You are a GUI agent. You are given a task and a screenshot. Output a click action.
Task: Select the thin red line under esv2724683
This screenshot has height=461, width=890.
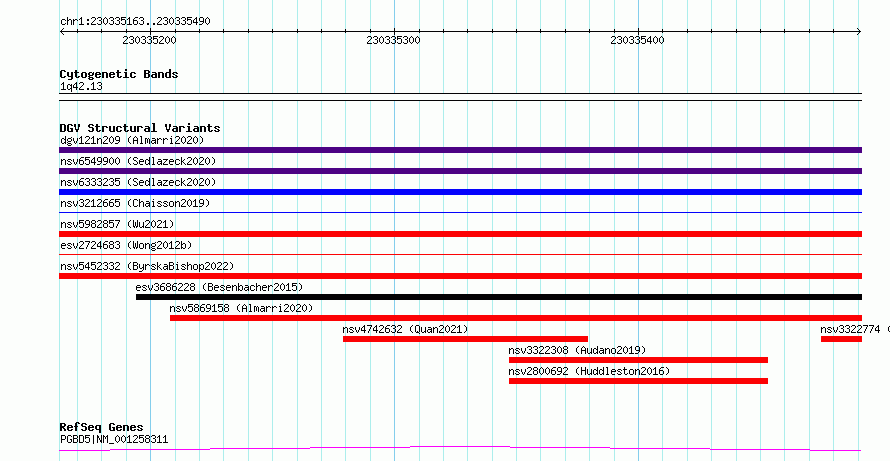(460, 254)
